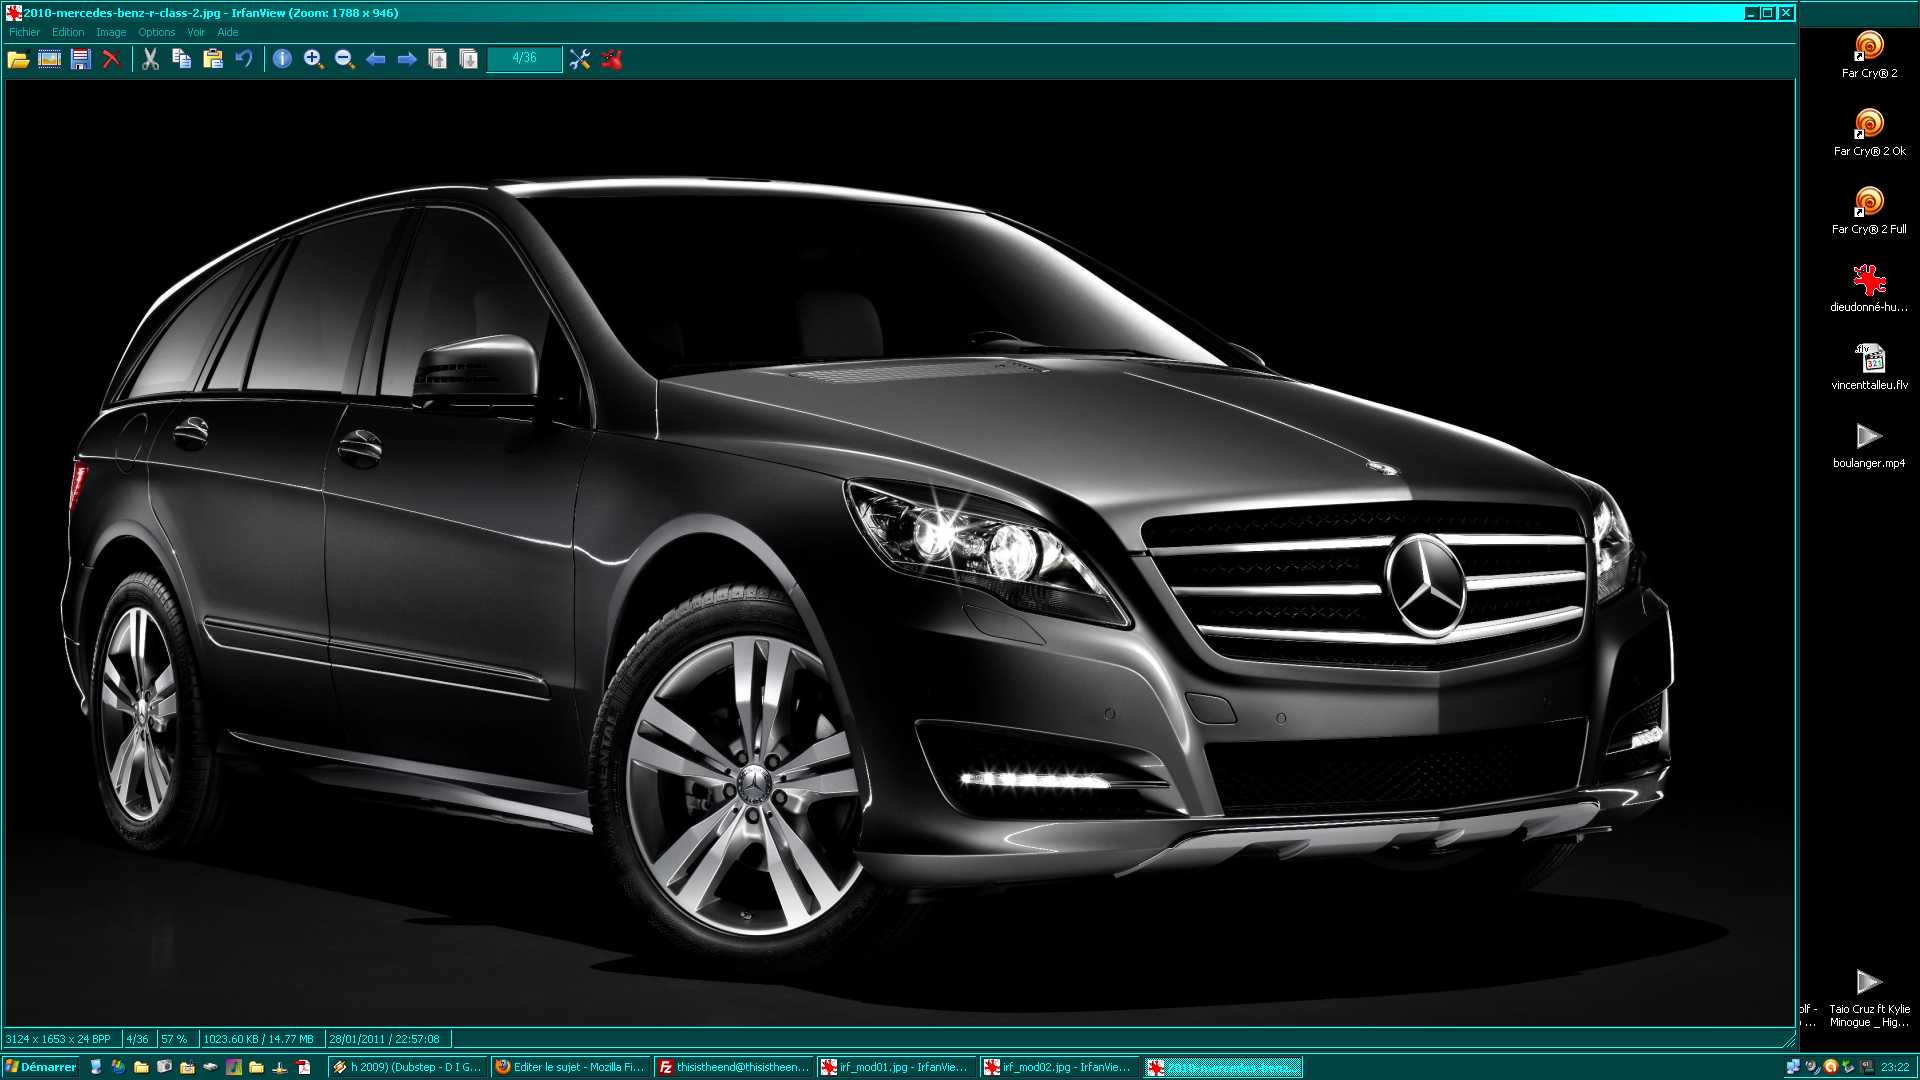This screenshot has width=1920, height=1080.
Task: Switch to irf_mod02.jpg IrfanView taskbar button
Action: click(1060, 1067)
